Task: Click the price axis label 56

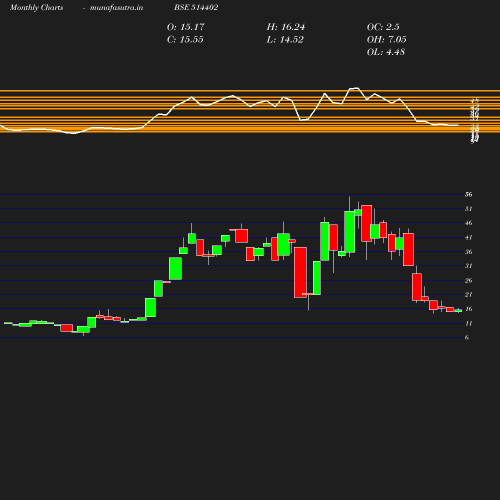Action: click(469, 195)
